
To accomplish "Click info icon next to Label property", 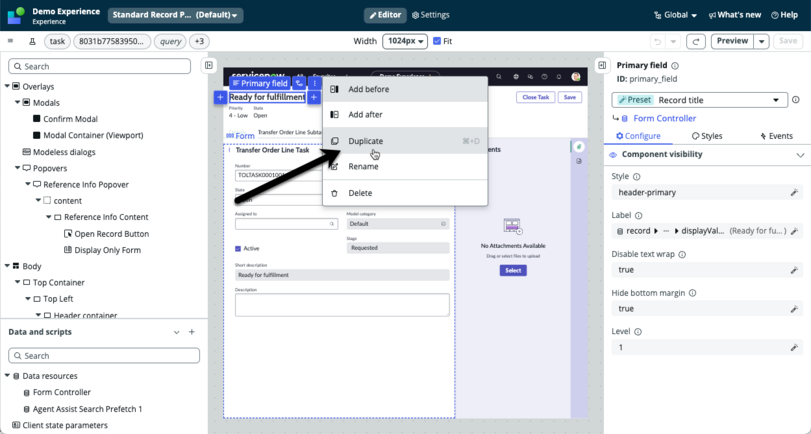I will (x=638, y=216).
